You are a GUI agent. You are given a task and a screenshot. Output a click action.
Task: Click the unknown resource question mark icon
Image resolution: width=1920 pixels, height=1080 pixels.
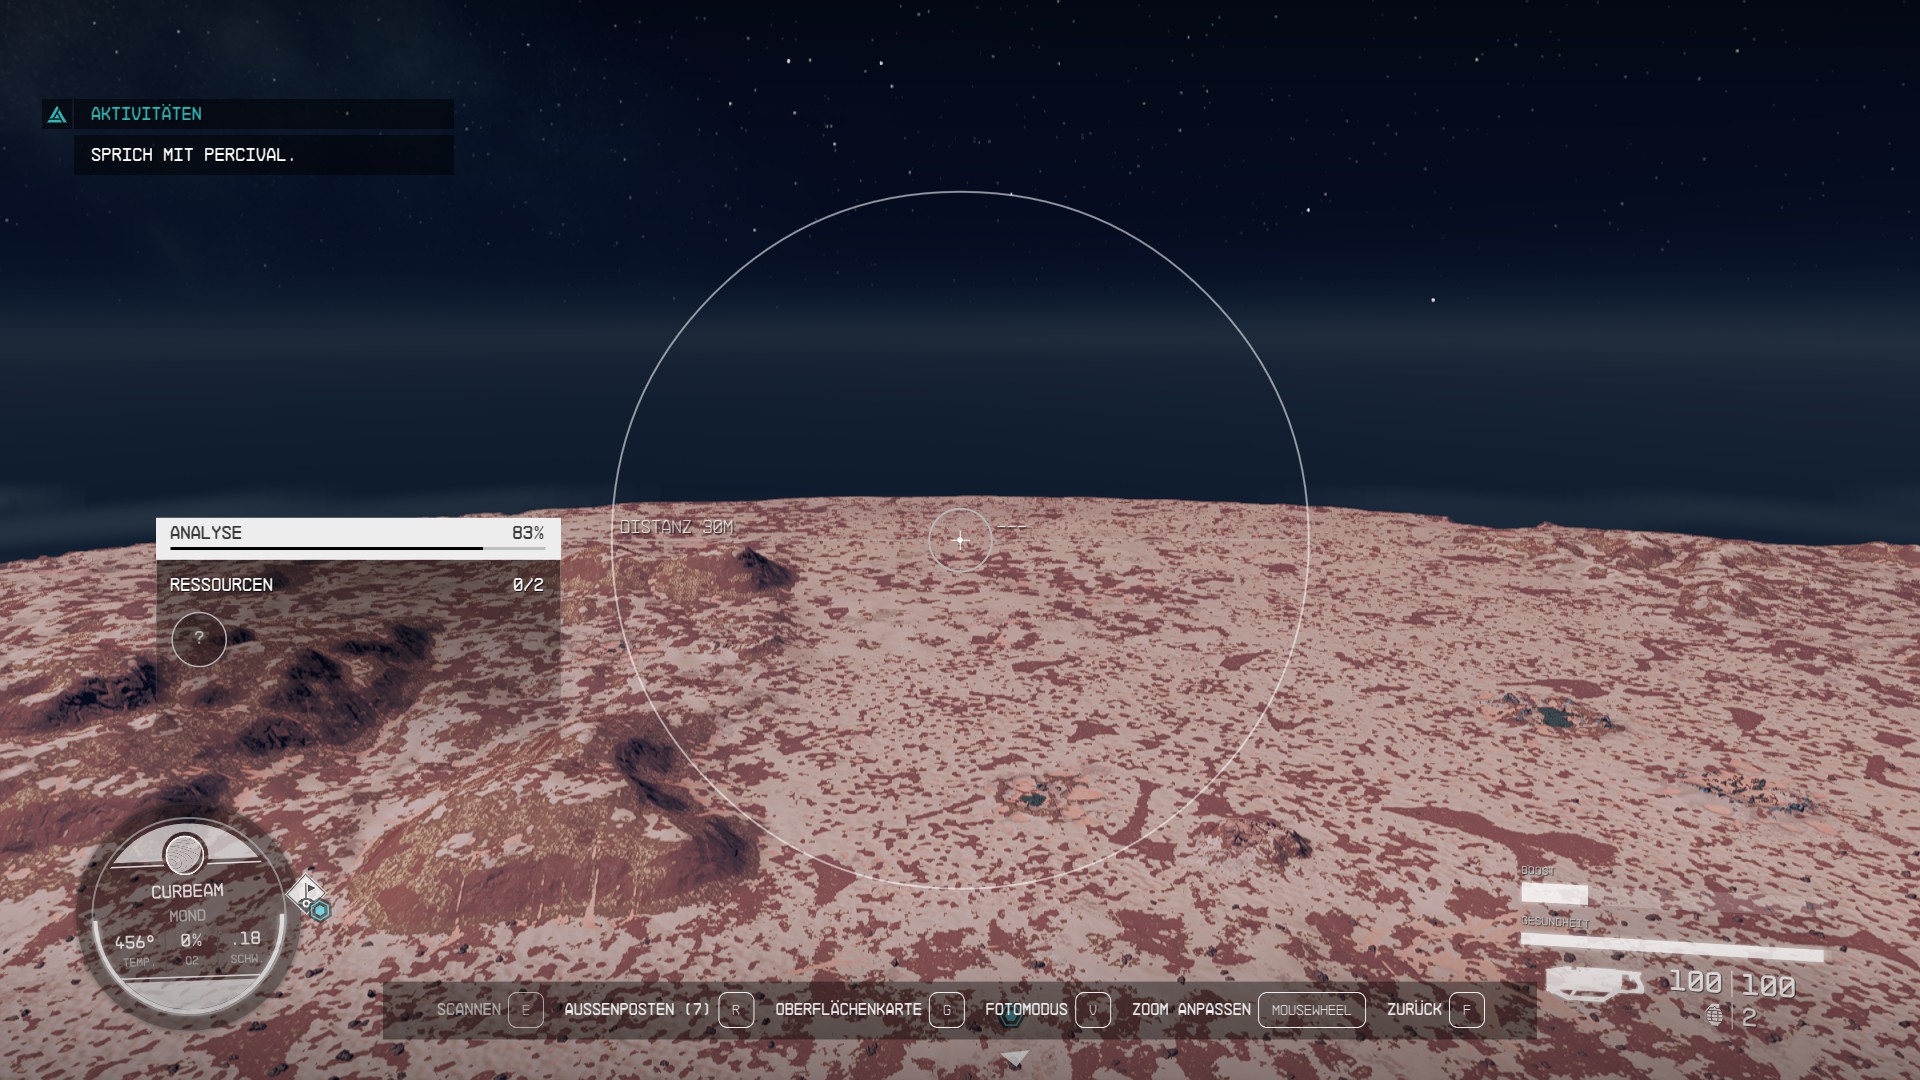point(199,639)
